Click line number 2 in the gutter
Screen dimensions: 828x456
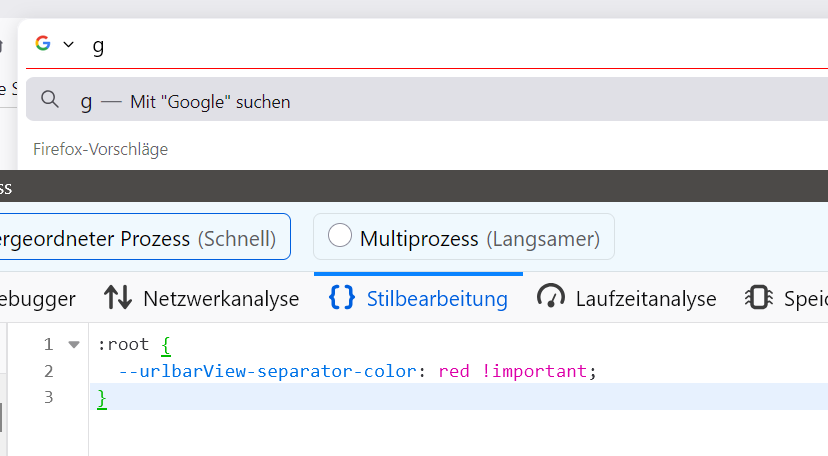tap(48, 371)
